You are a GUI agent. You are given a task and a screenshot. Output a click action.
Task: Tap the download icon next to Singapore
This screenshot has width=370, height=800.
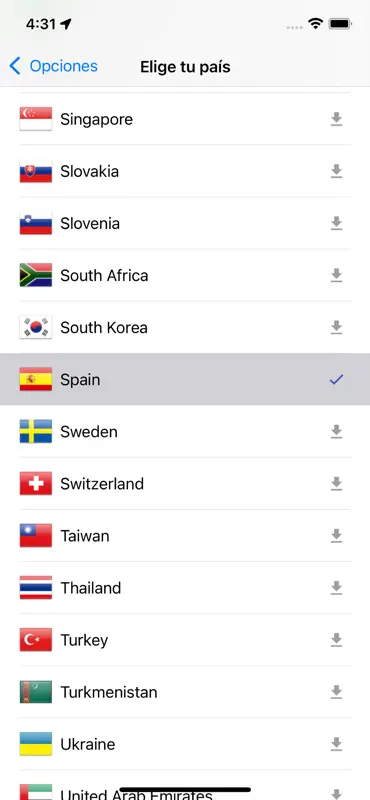click(336, 119)
